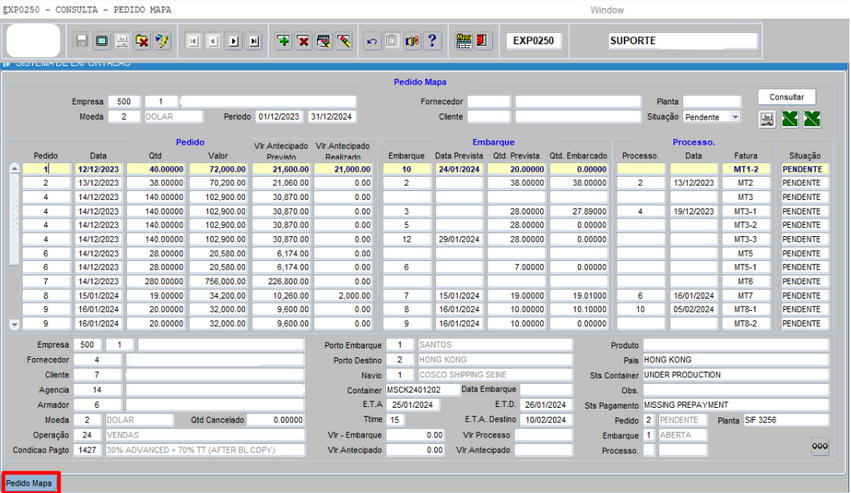This screenshot has width=851, height=493.
Task: Click the printer icon below Consultar
Action: pyautogui.click(x=767, y=119)
